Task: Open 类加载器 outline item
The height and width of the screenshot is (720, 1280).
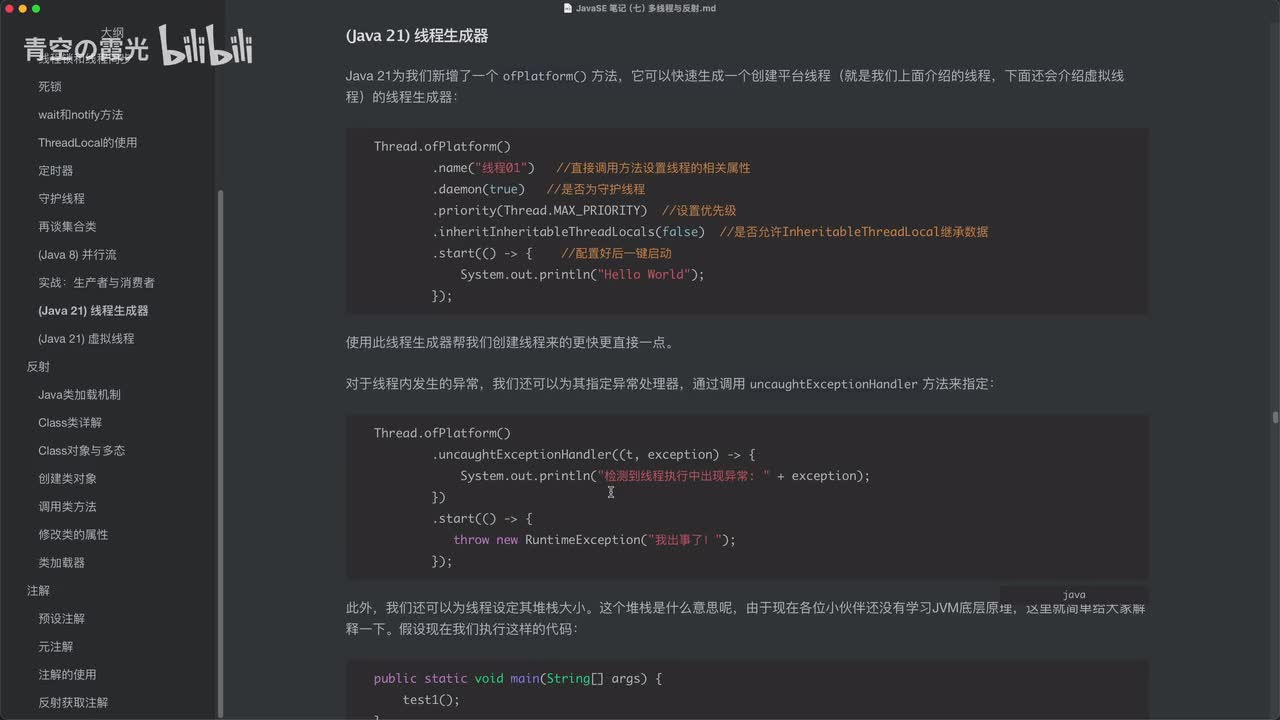Action: (62, 563)
